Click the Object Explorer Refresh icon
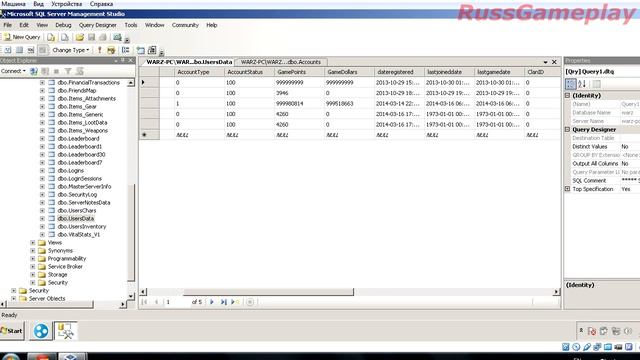Viewport: 640px width, 360px height. point(80,71)
